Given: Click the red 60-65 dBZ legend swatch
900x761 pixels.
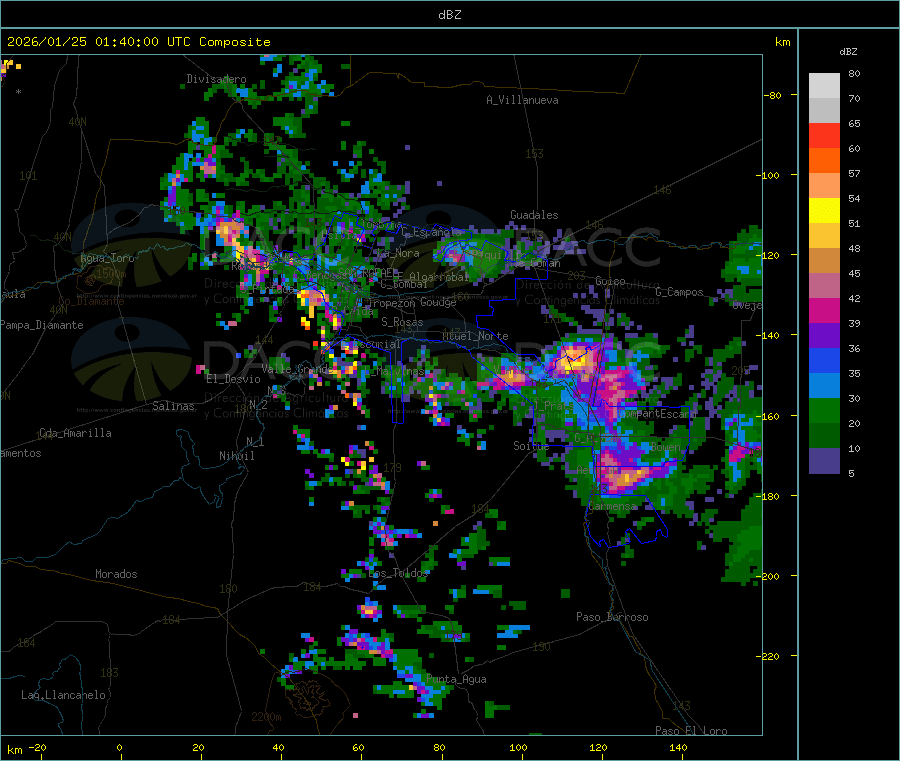Looking at the screenshot, I should (x=824, y=135).
